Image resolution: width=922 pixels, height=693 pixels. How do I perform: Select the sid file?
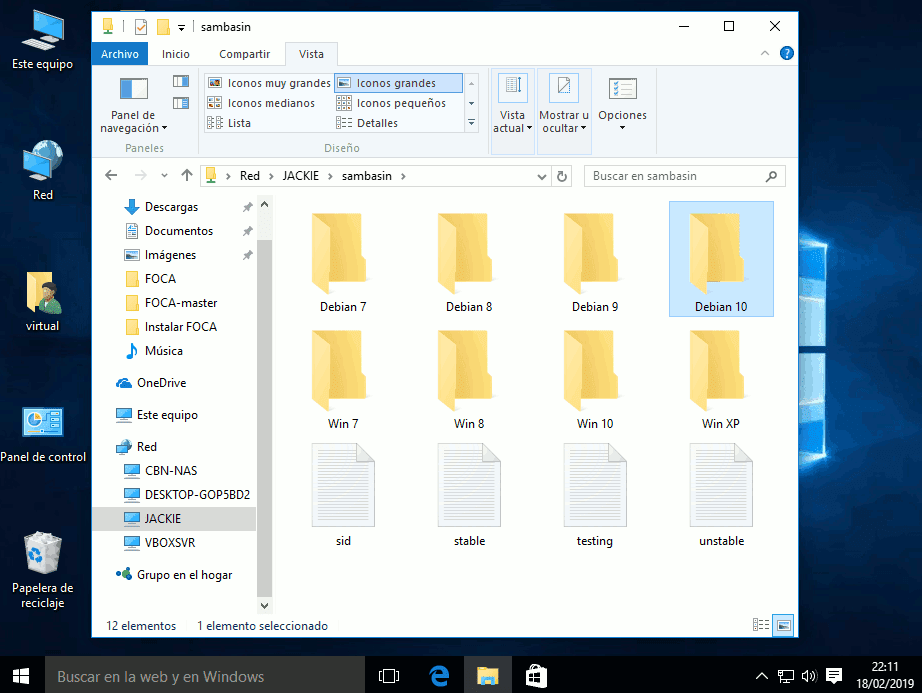point(343,496)
